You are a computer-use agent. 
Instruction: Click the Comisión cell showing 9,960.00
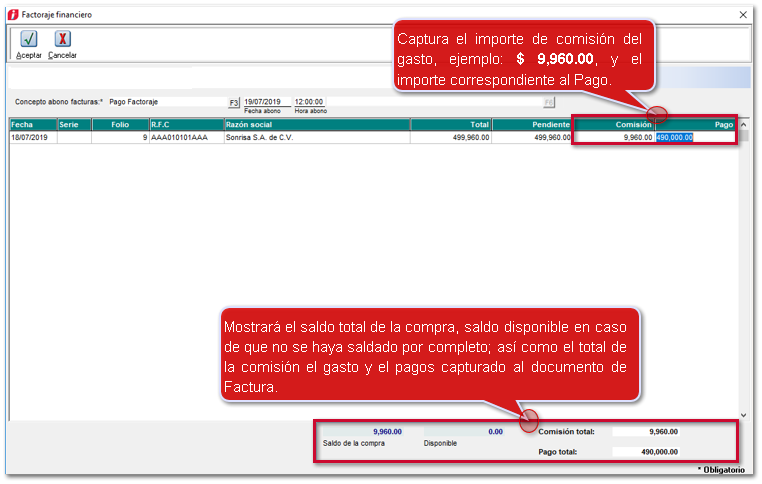[614, 138]
